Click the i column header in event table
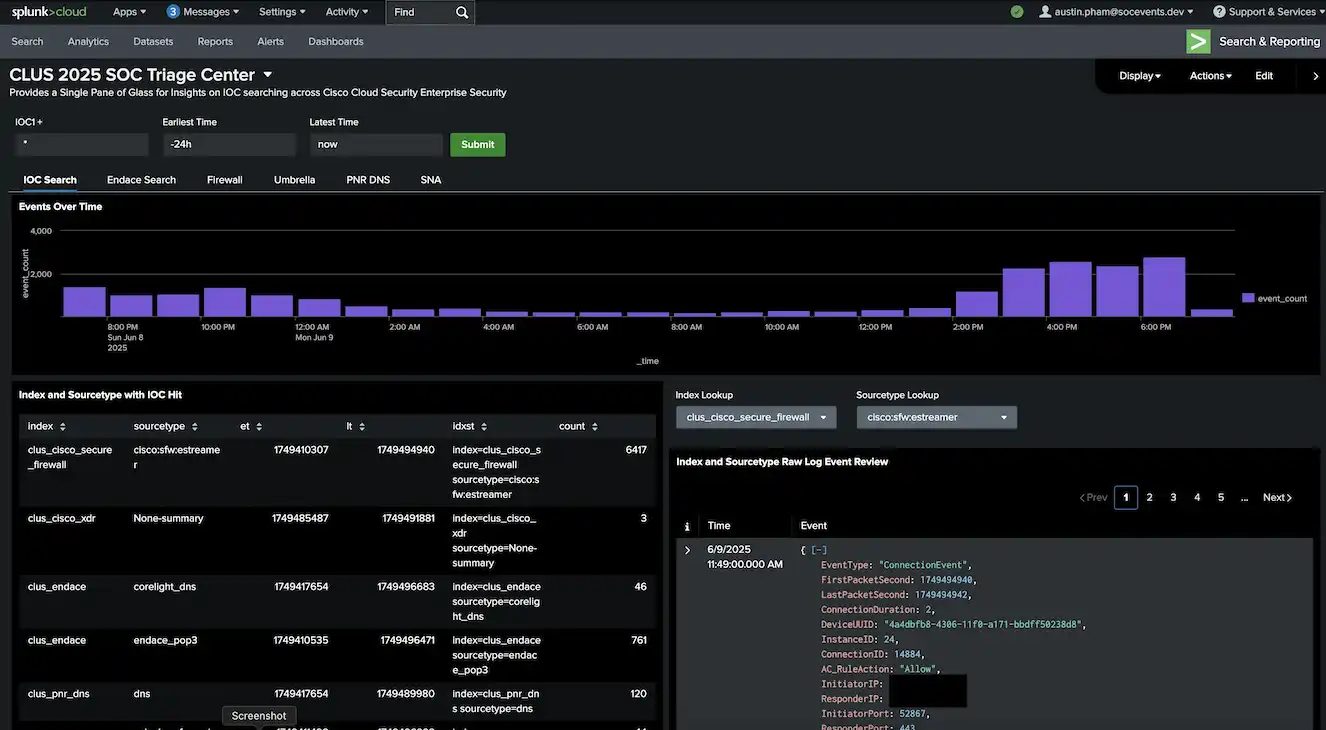1326x730 pixels. coord(687,525)
